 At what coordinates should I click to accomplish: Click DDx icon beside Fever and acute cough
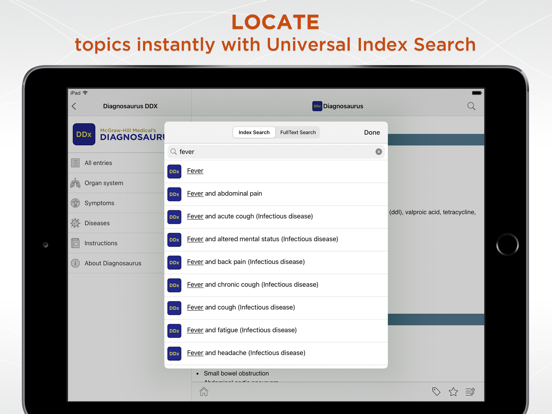[174, 217]
